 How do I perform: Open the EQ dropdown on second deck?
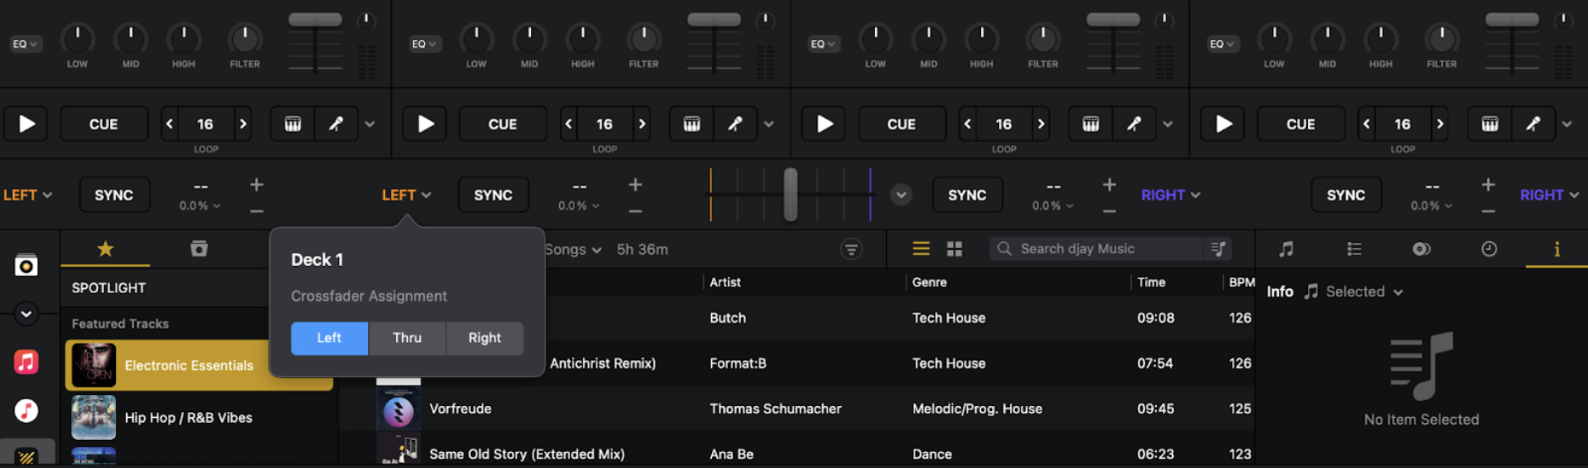point(424,44)
